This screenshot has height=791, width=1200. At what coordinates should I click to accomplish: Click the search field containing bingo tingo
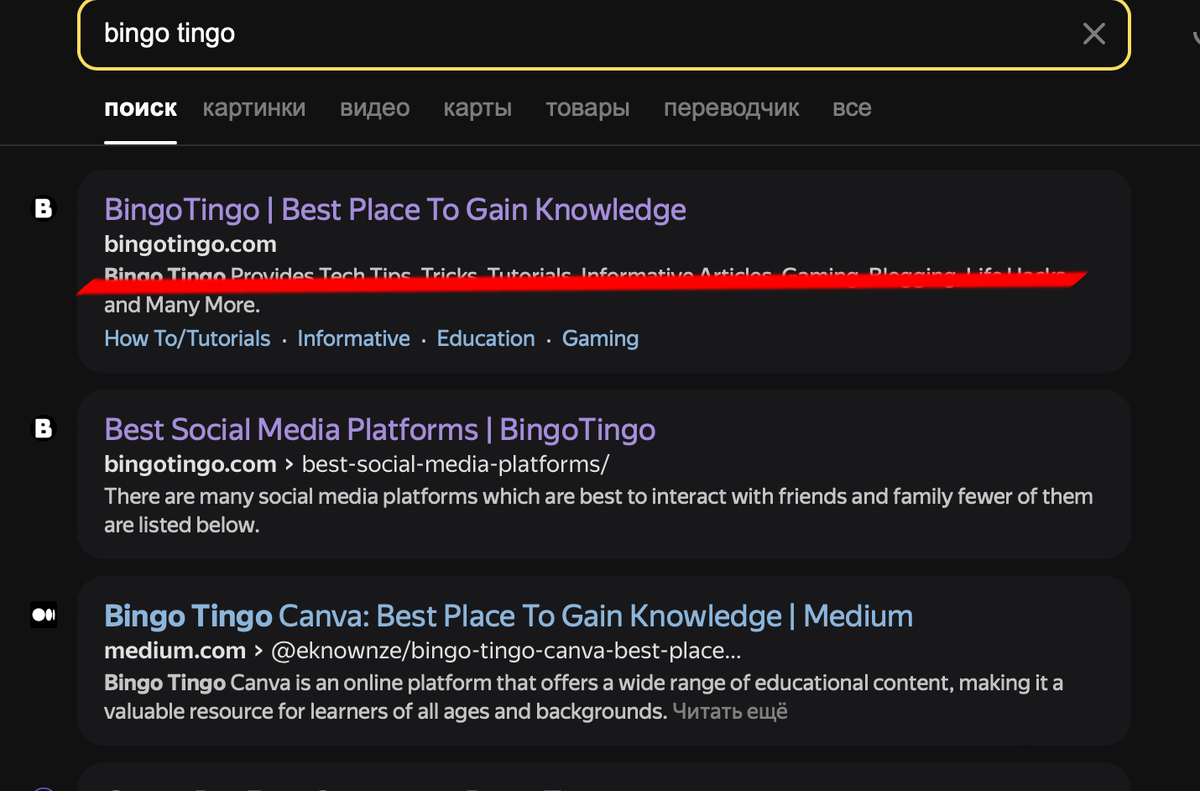604,34
